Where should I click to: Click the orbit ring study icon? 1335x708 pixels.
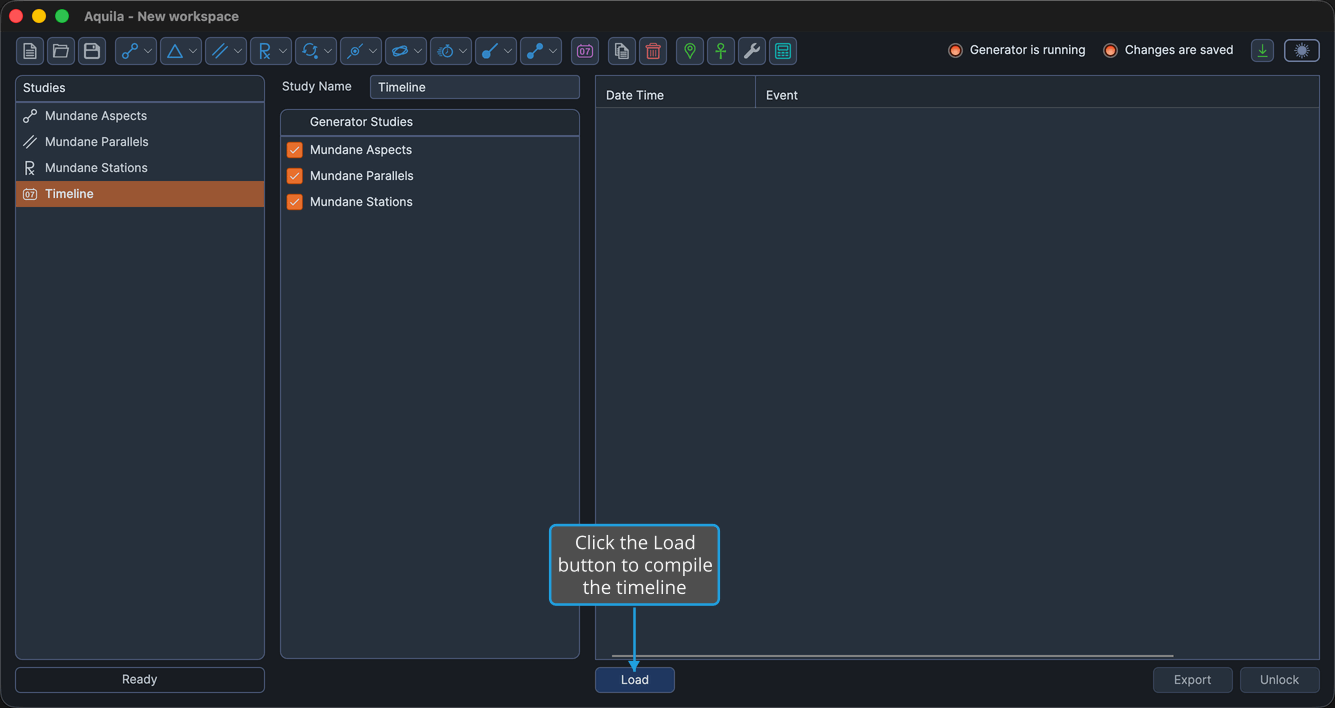click(399, 51)
